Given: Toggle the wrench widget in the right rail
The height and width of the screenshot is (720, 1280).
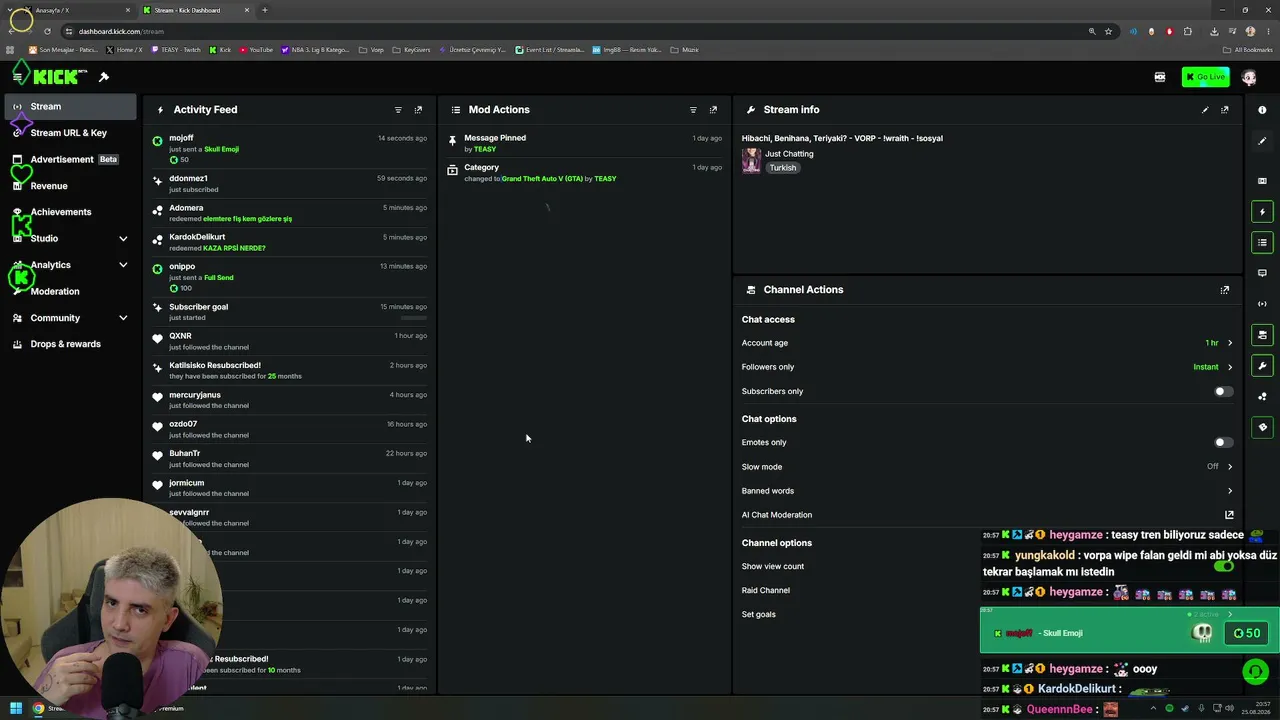Looking at the screenshot, I should (x=1262, y=366).
